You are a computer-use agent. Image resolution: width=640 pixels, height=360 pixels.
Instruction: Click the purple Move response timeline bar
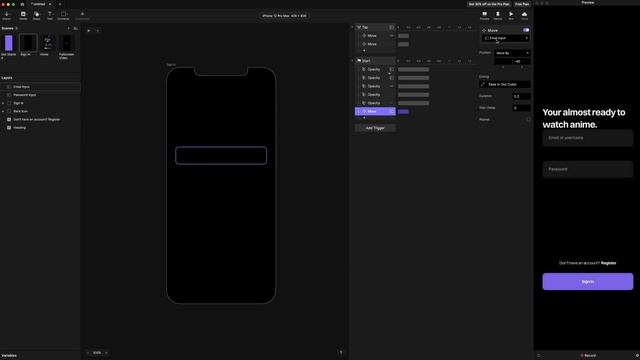click(x=403, y=111)
